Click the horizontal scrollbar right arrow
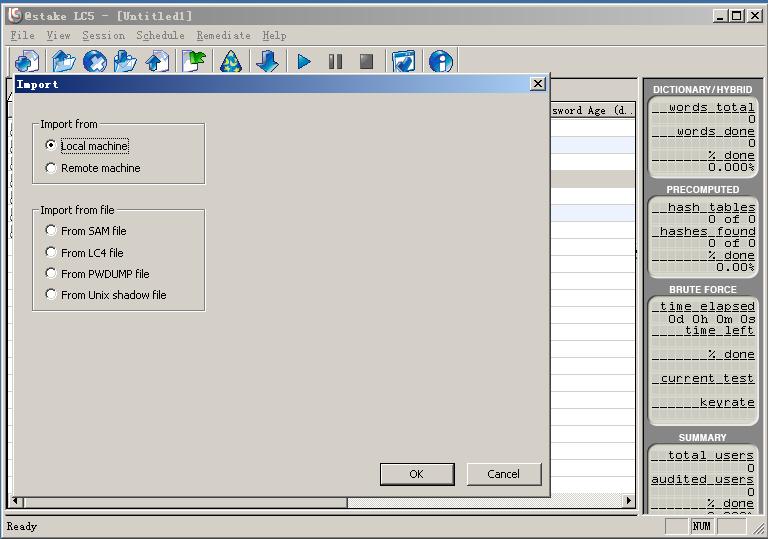Viewport: 768px width, 539px height. (x=628, y=501)
